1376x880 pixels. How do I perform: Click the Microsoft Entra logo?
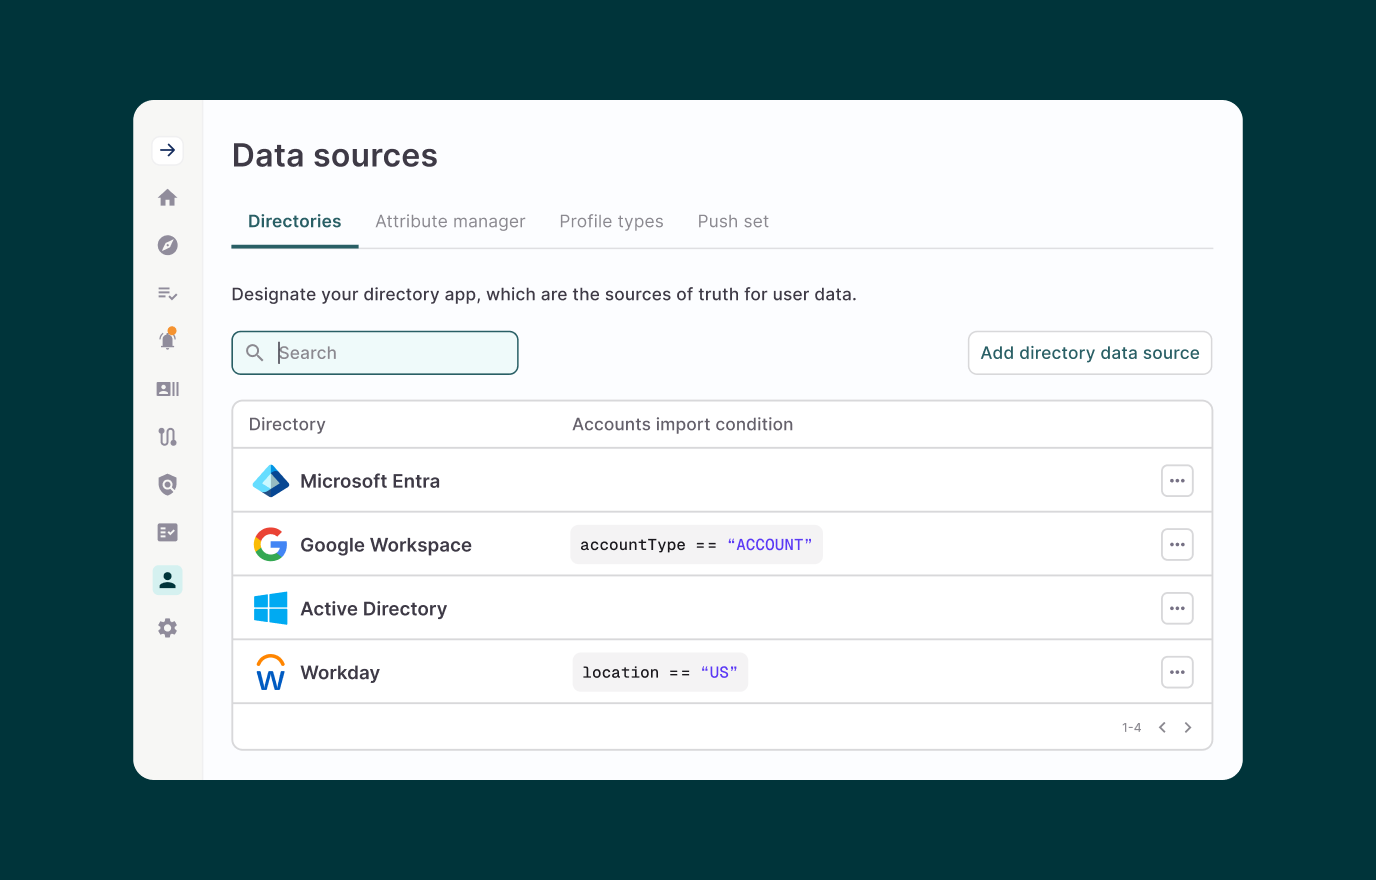[x=271, y=481]
